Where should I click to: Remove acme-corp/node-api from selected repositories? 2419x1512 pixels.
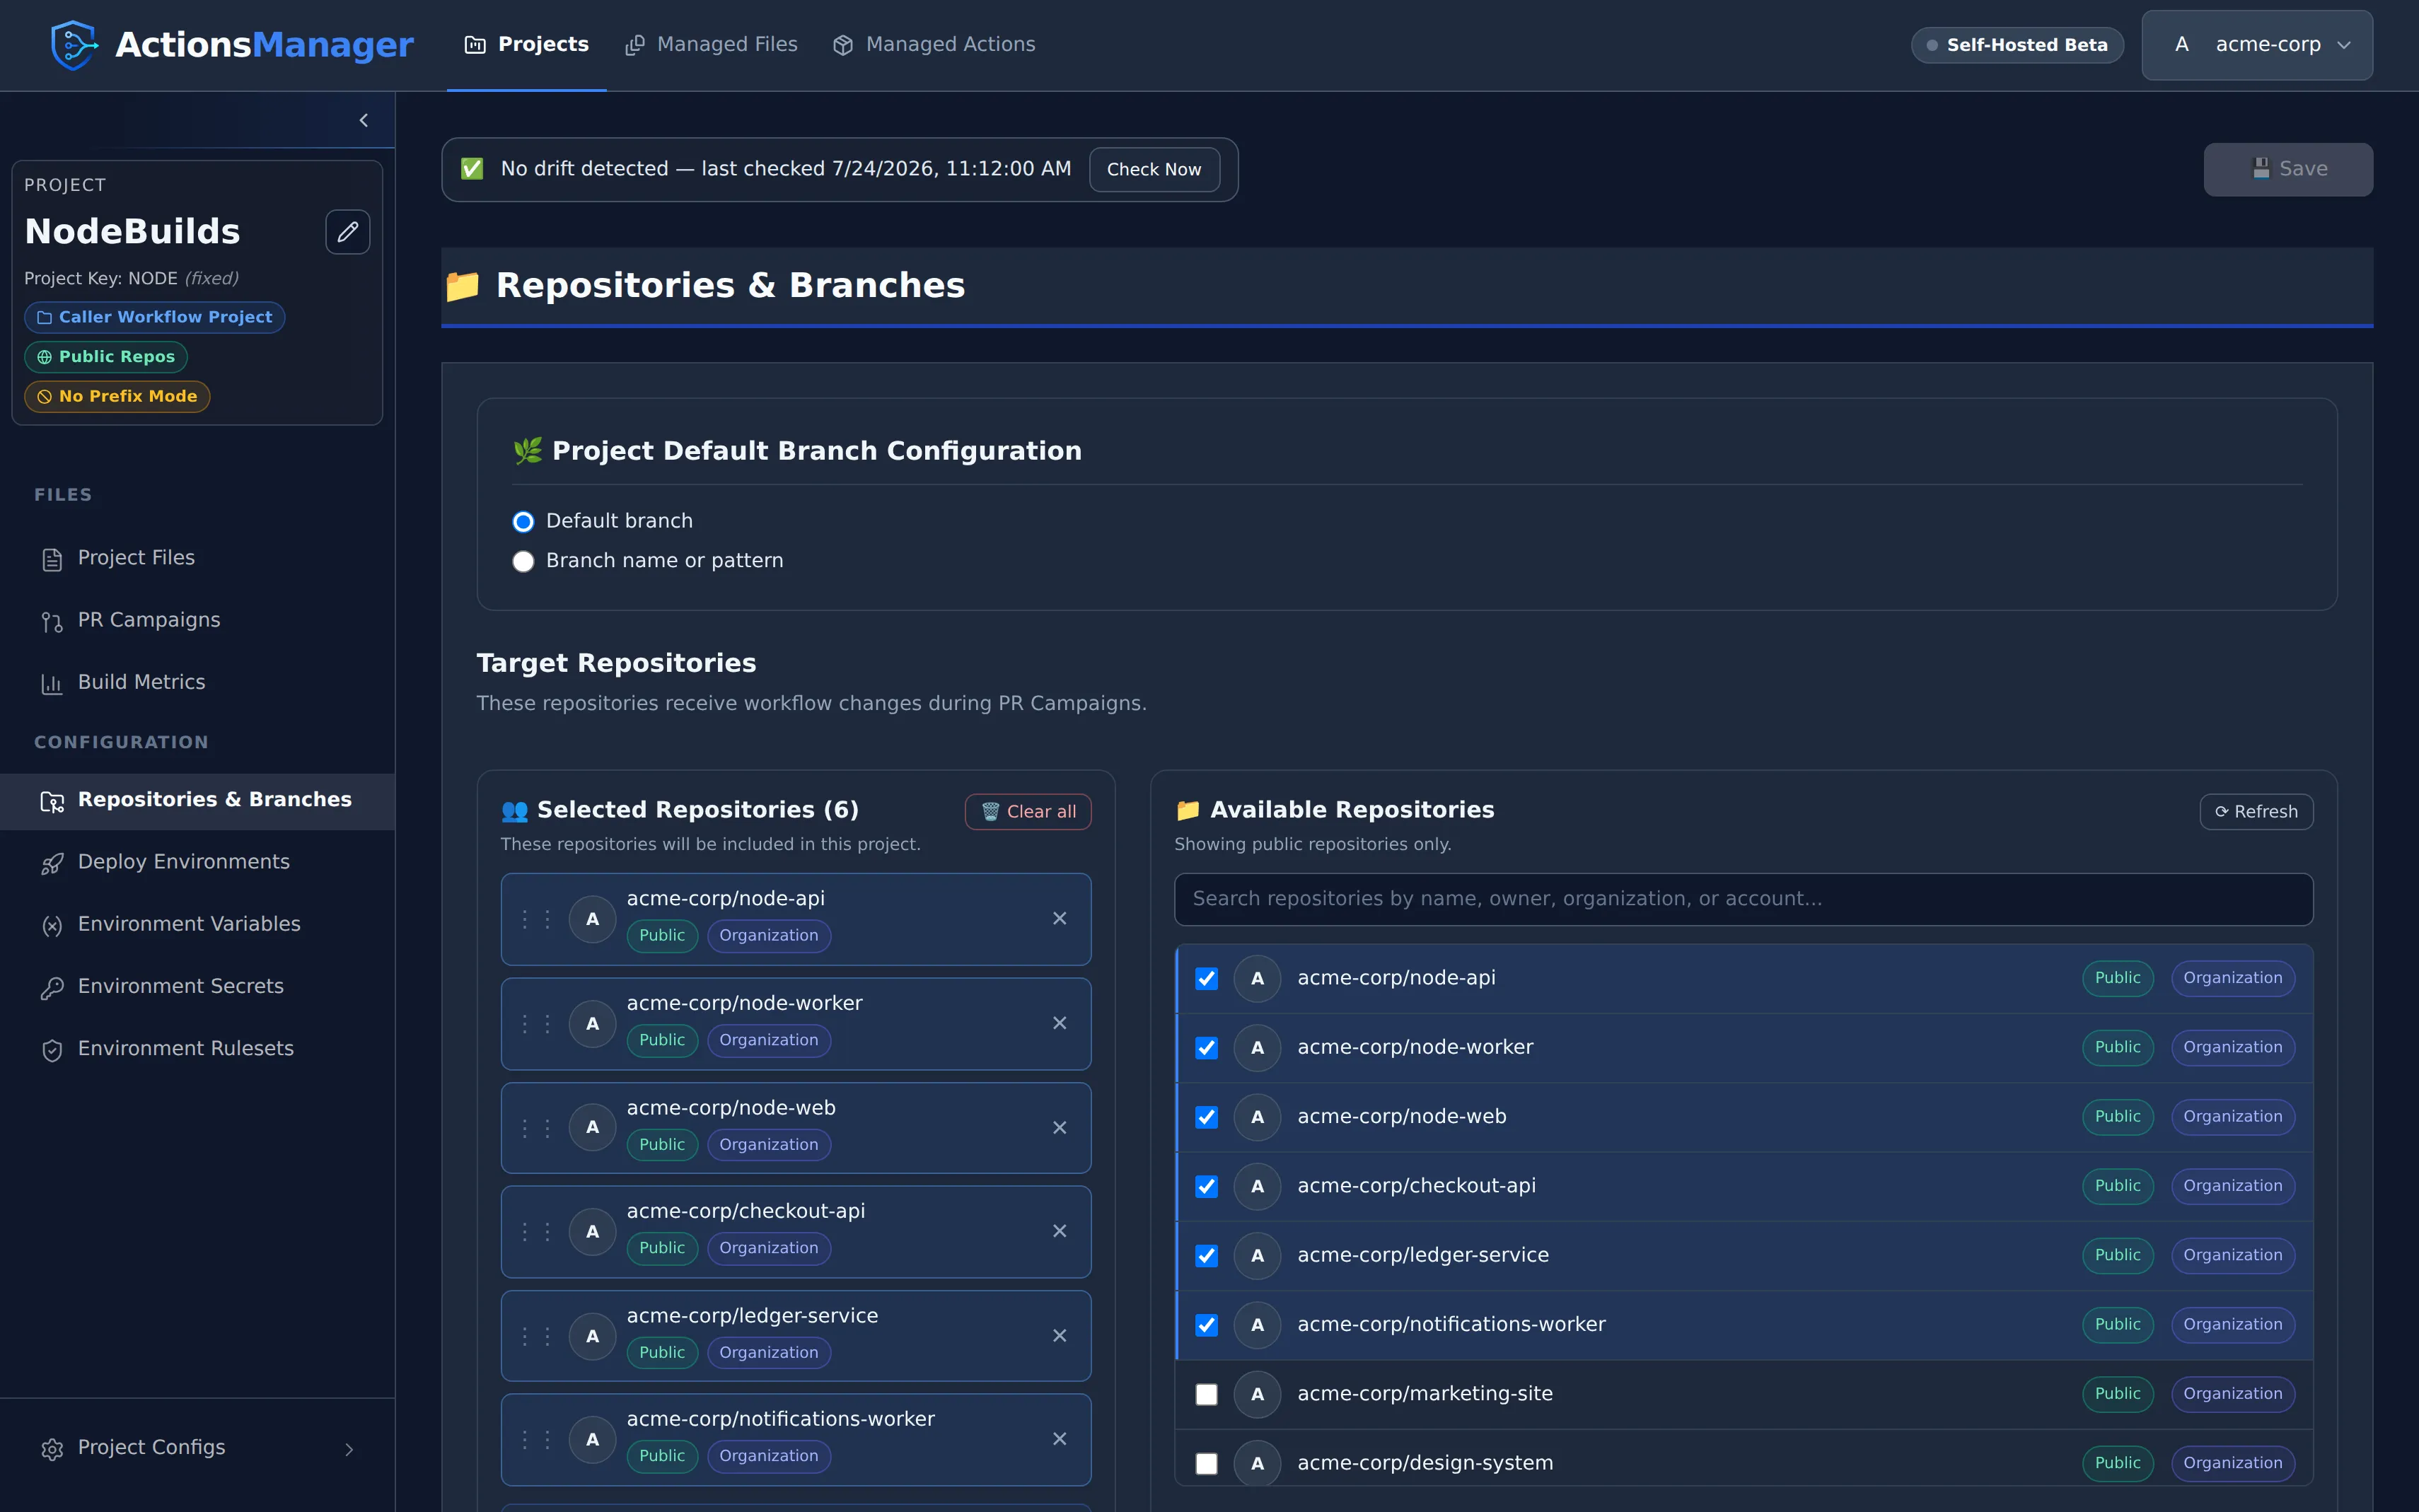[1059, 918]
